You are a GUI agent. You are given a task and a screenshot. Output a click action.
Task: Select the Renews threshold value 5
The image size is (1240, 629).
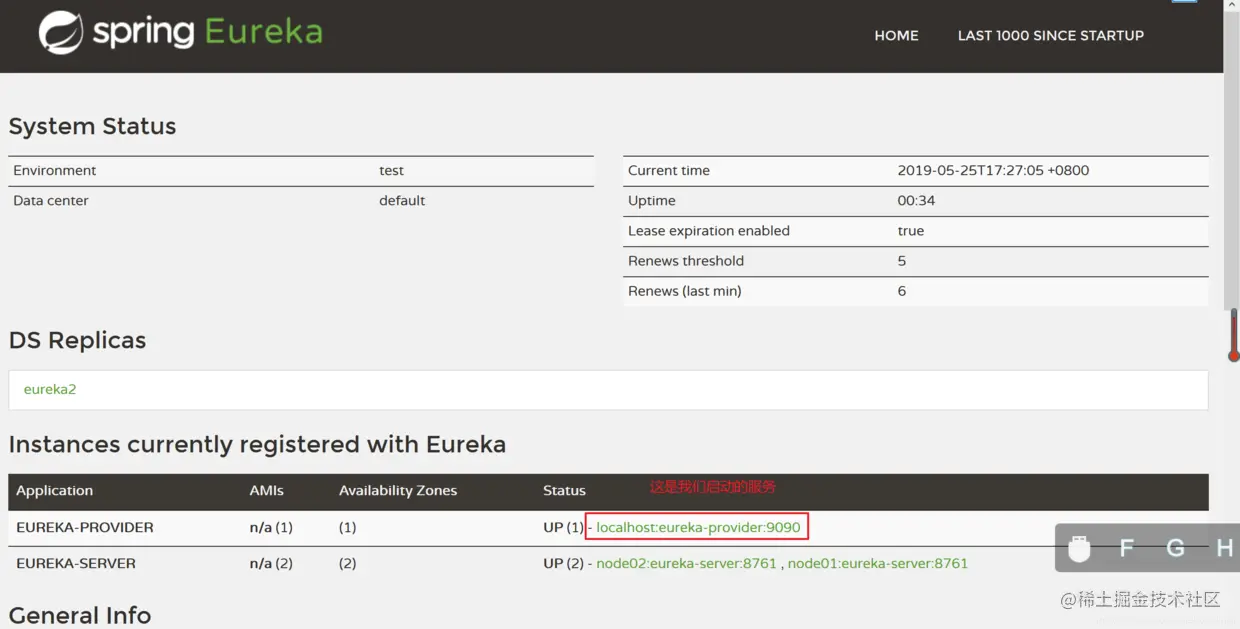(902, 260)
